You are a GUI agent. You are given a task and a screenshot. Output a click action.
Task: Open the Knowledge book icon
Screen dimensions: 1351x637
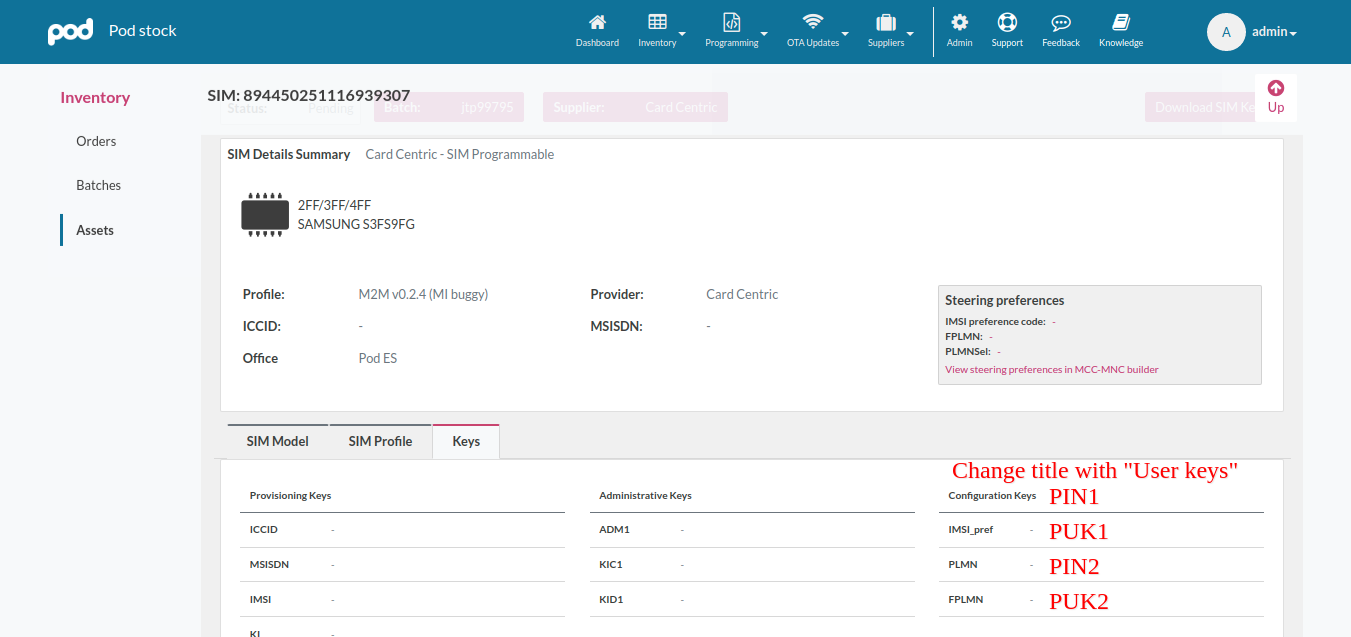coord(1120,22)
